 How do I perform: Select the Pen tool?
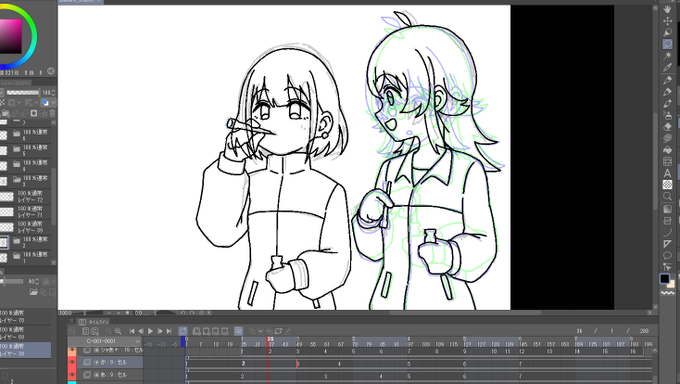click(x=667, y=80)
